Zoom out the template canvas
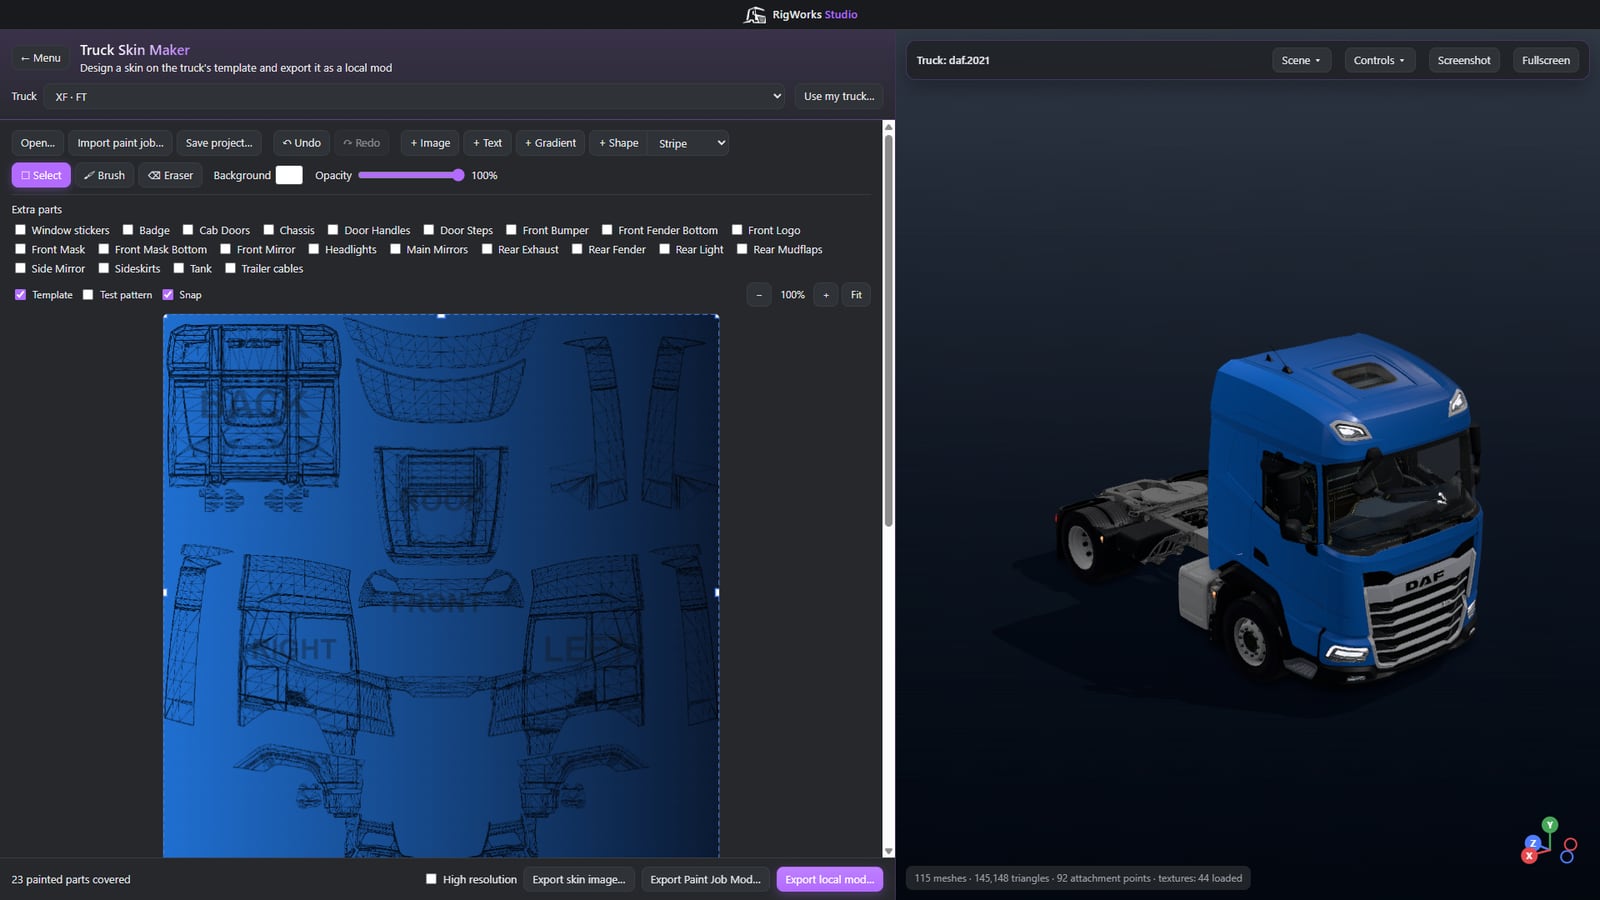1600x900 pixels. click(759, 295)
